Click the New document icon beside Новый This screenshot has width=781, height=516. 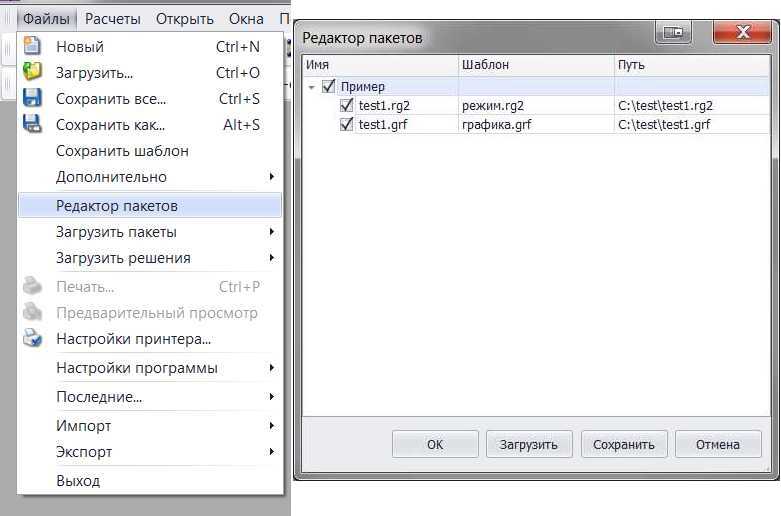click(x=32, y=45)
